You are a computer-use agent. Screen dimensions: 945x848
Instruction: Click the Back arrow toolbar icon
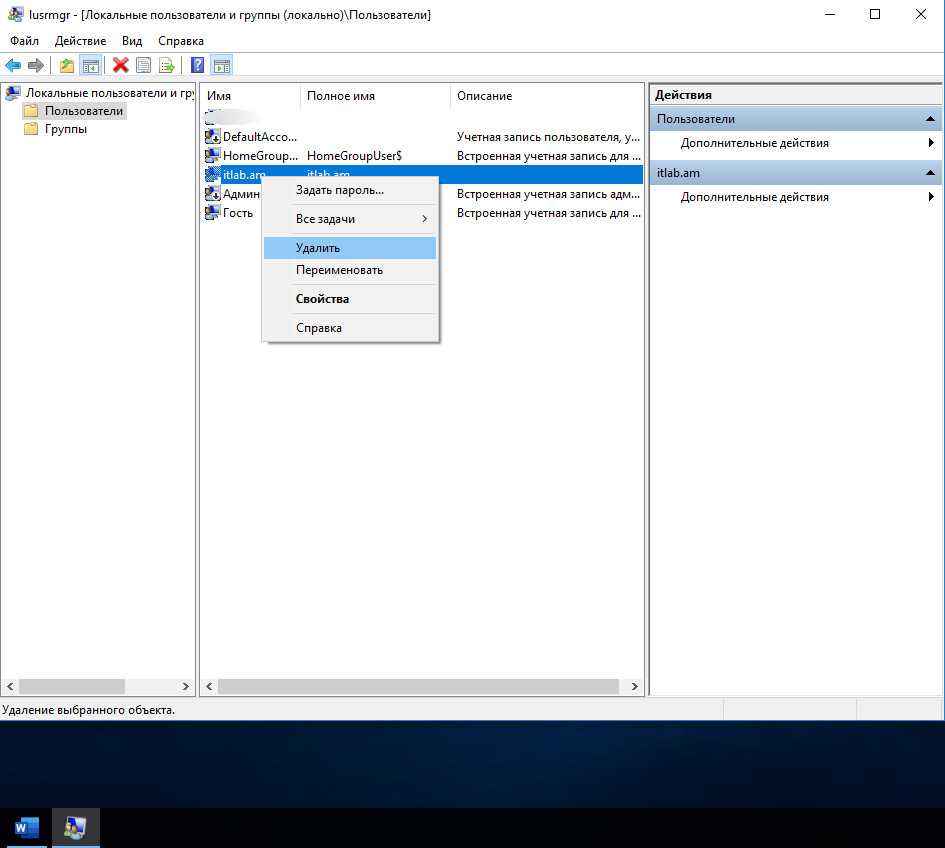click(x=13, y=66)
